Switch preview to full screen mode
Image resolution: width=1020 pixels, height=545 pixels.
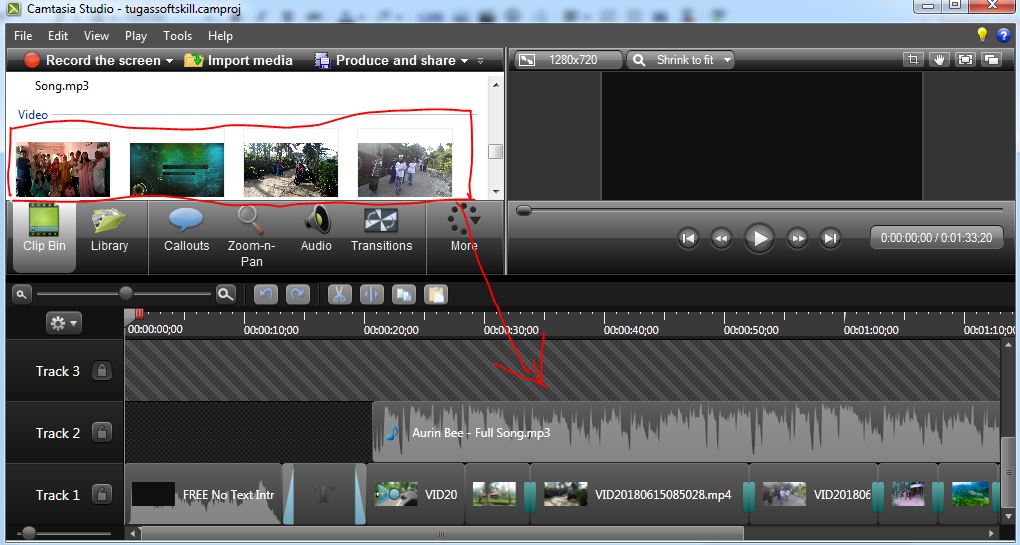tap(965, 60)
